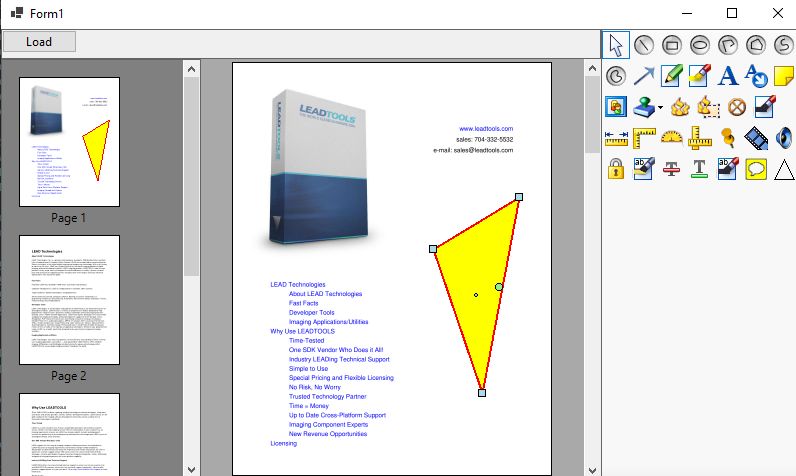
Task: Select the film strip Media tool
Action: click(x=756, y=138)
